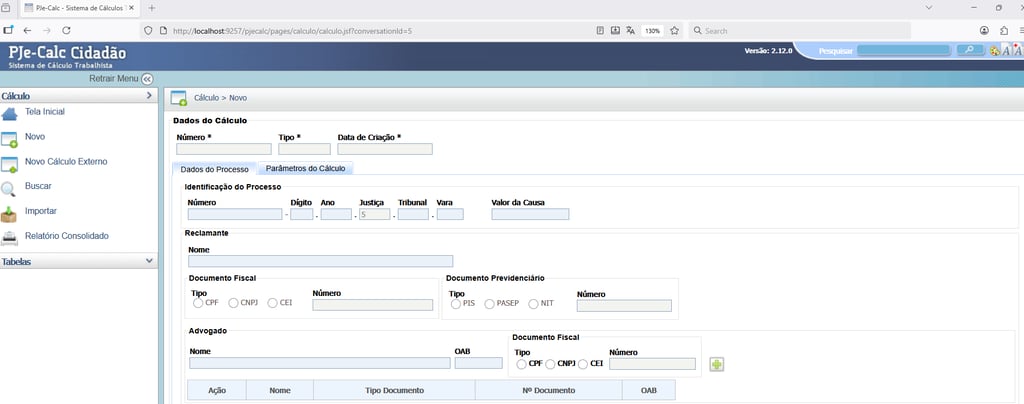Image resolution: width=1024 pixels, height=404 pixels.
Task: Open Novo Cálculo Externo icon
Action: pyautogui.click(x=9, y=164)
